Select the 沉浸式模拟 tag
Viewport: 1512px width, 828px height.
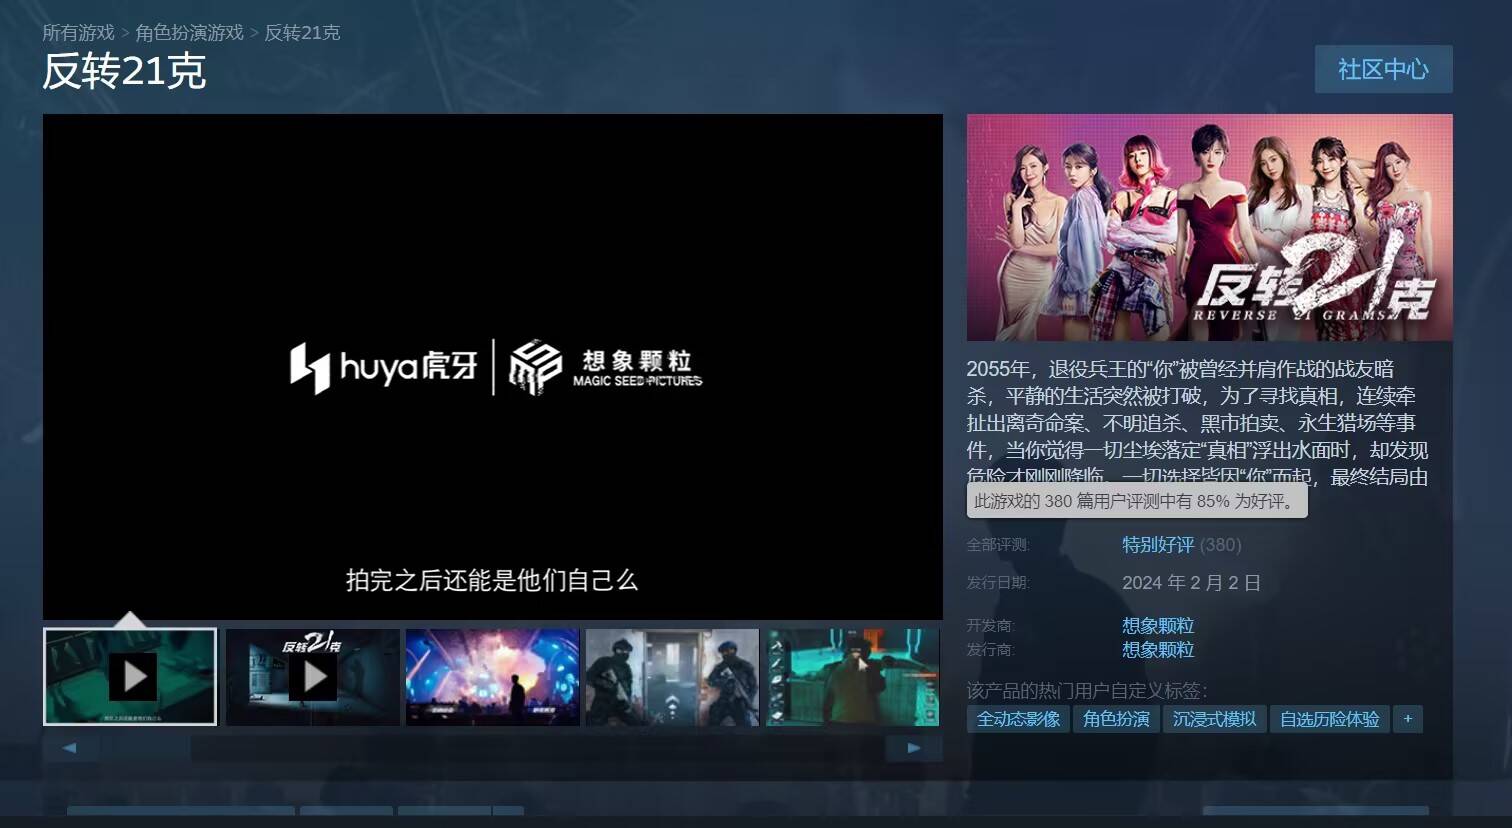coord(1214,719)
